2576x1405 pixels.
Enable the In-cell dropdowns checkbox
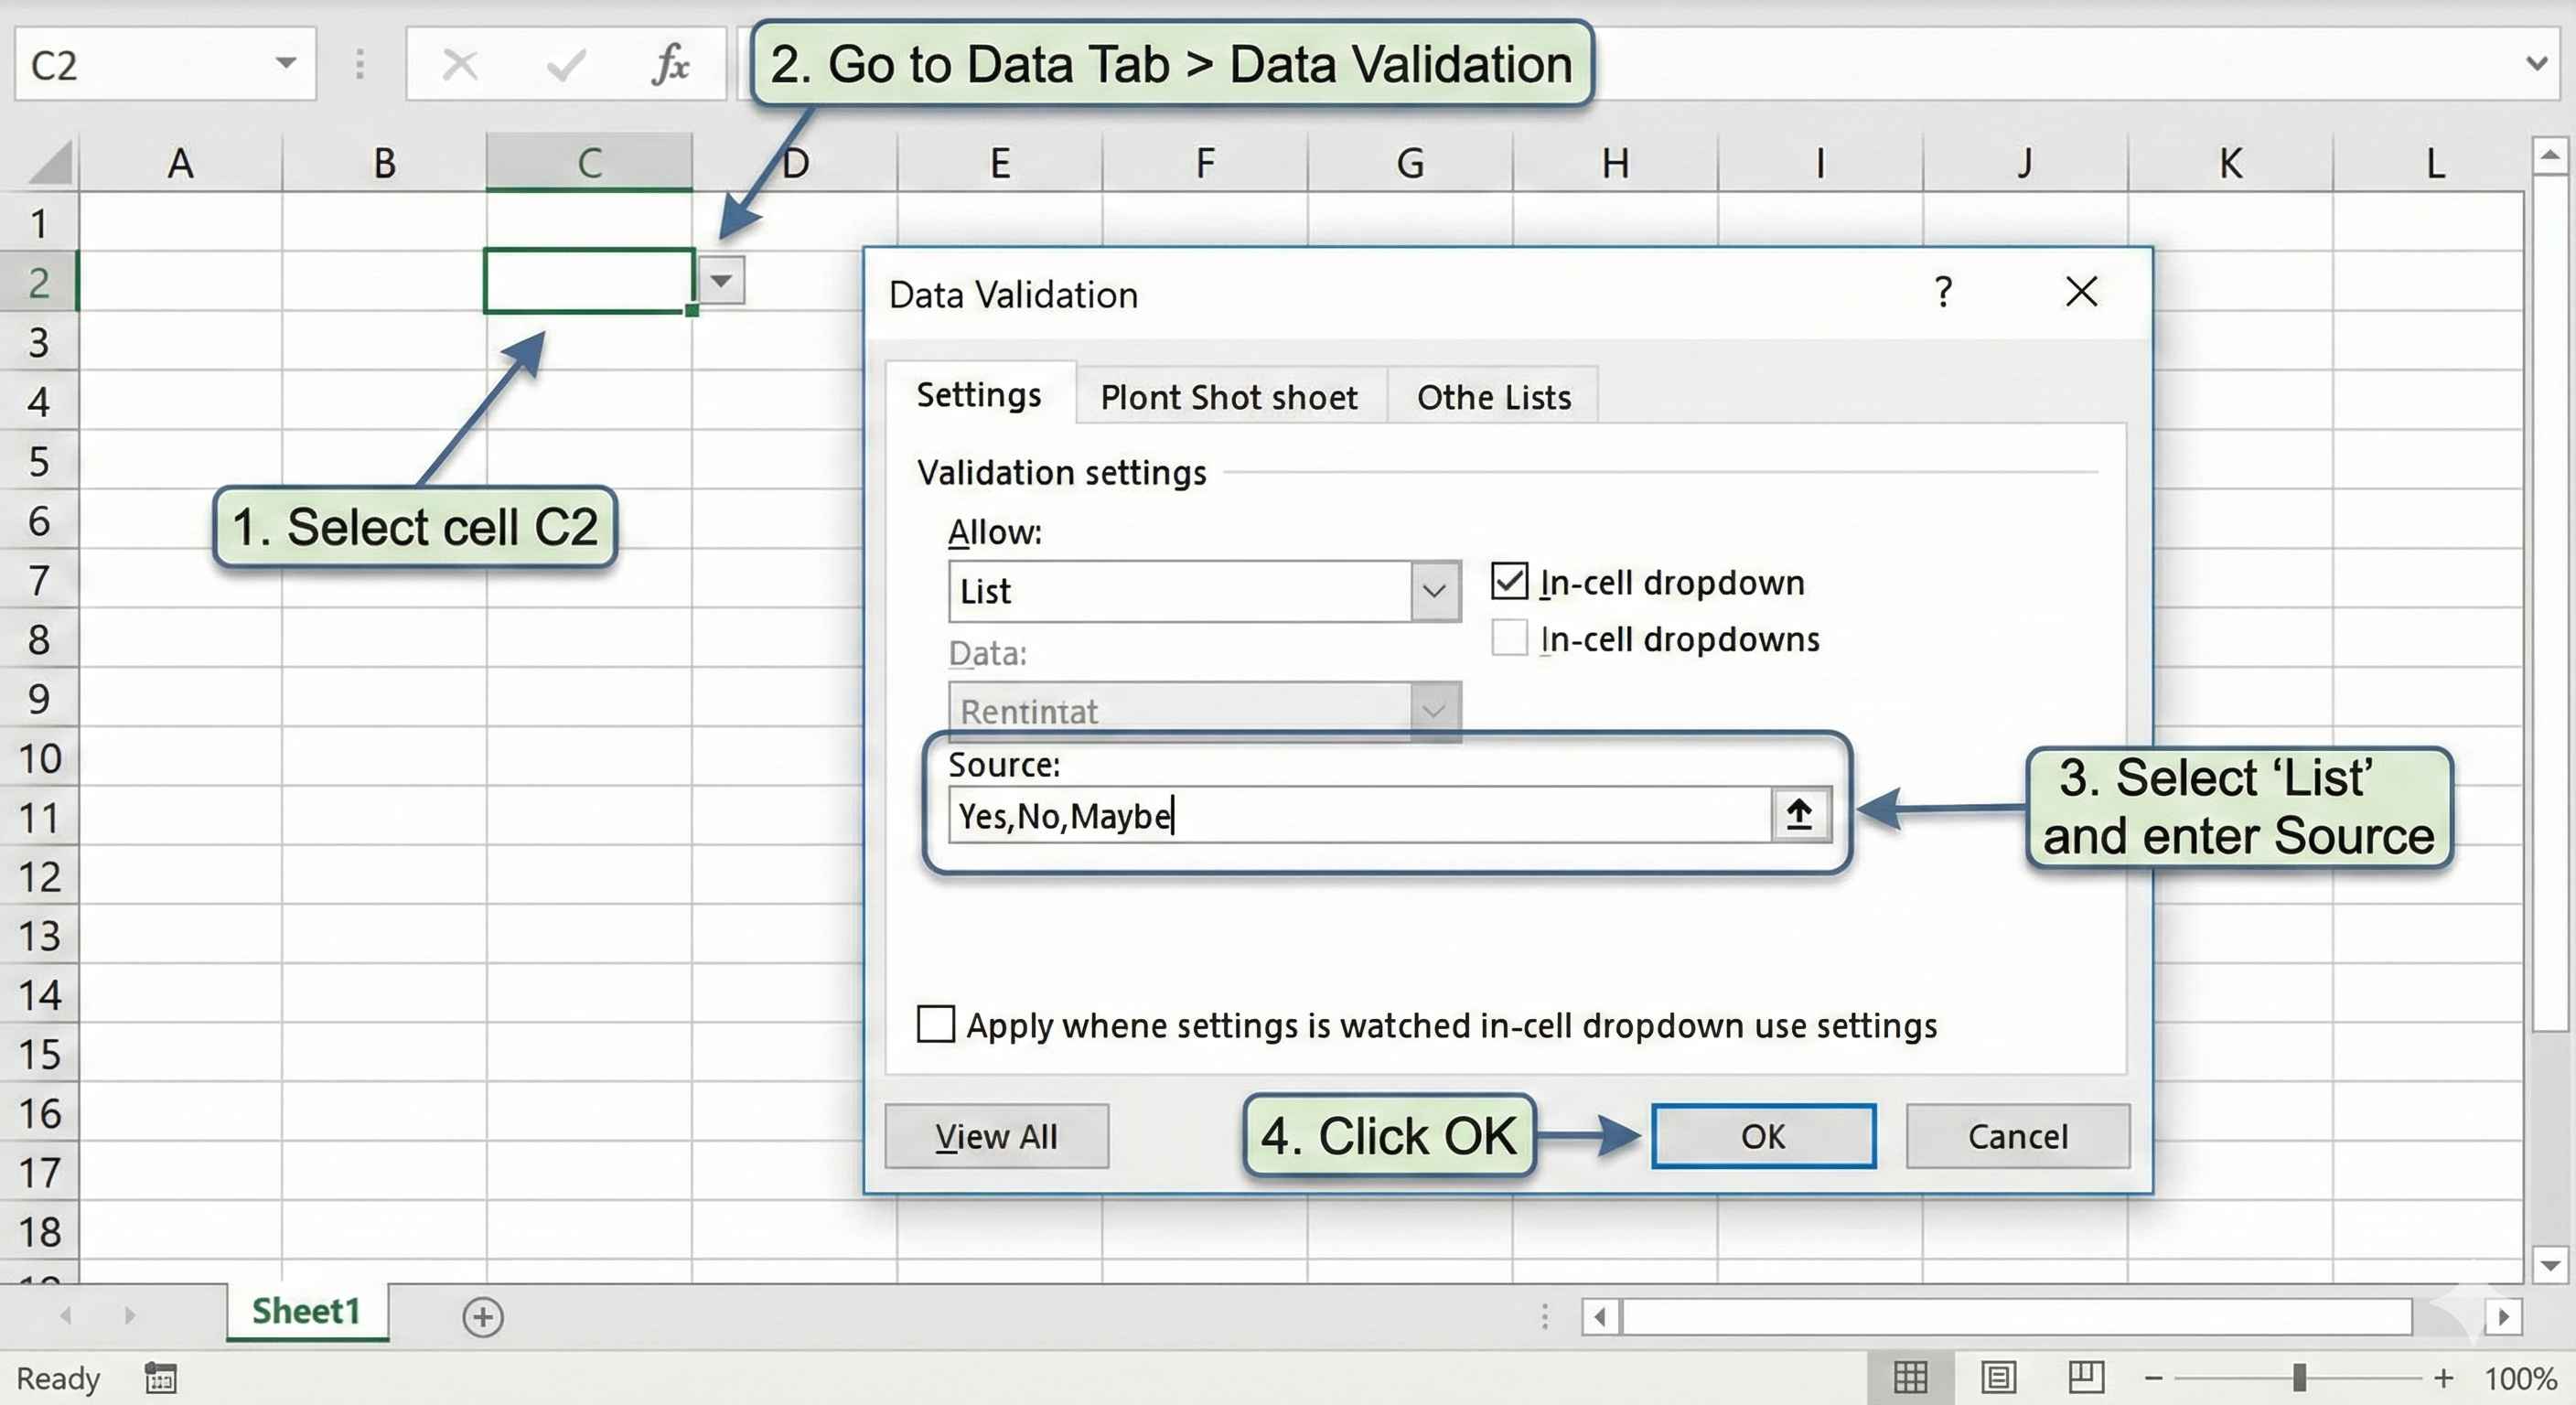(x=1509, y=639)
